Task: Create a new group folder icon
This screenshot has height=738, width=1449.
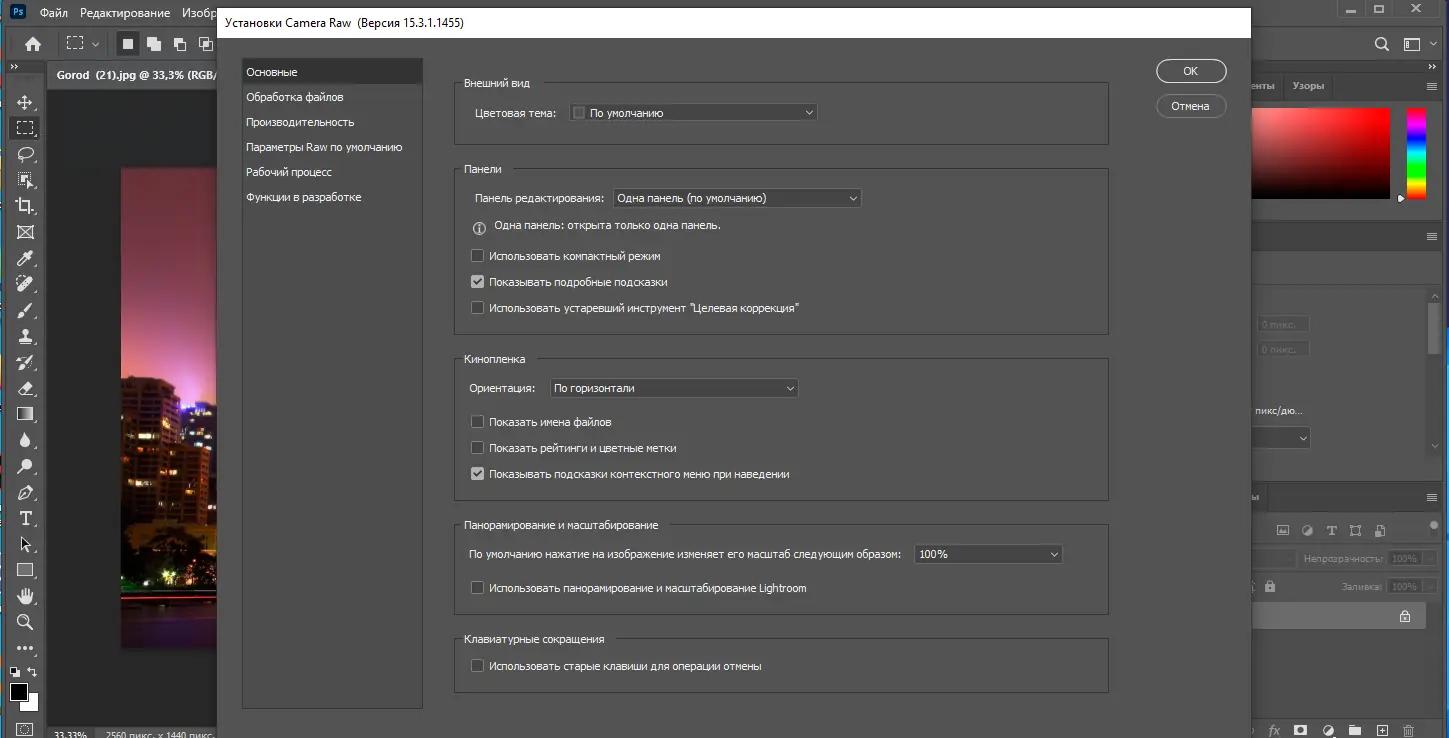Action: click(x=1354, y=731)
